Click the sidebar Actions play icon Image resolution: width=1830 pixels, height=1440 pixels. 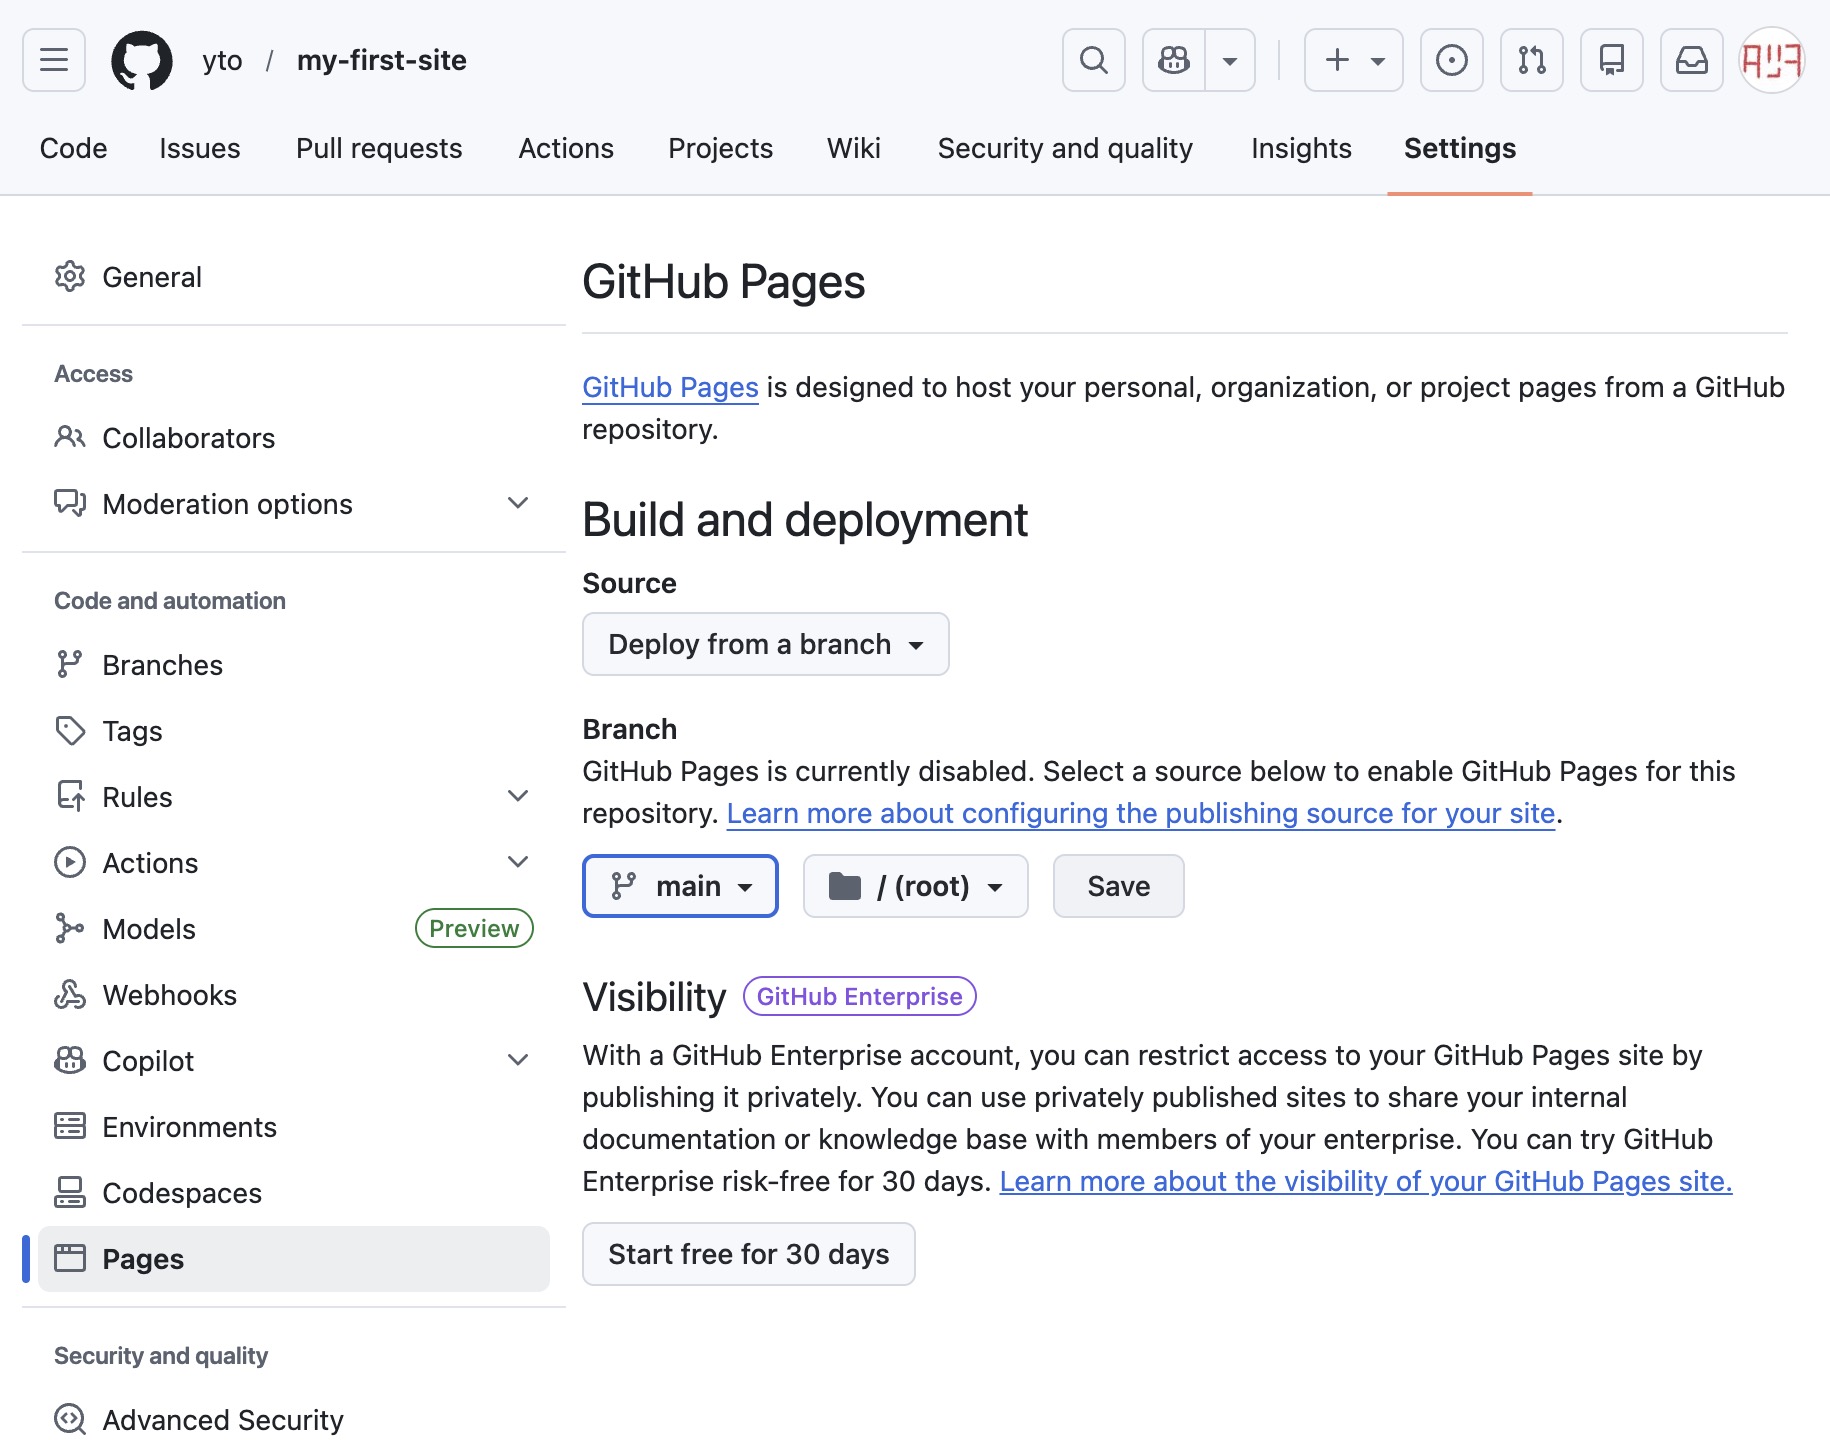pos(70,862)
